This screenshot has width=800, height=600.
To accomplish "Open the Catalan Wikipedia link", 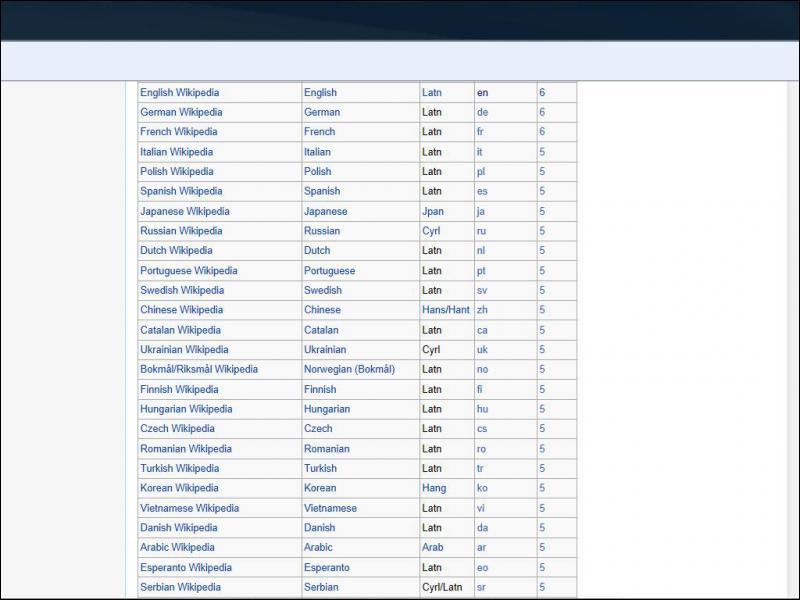I will click(181, 330).
